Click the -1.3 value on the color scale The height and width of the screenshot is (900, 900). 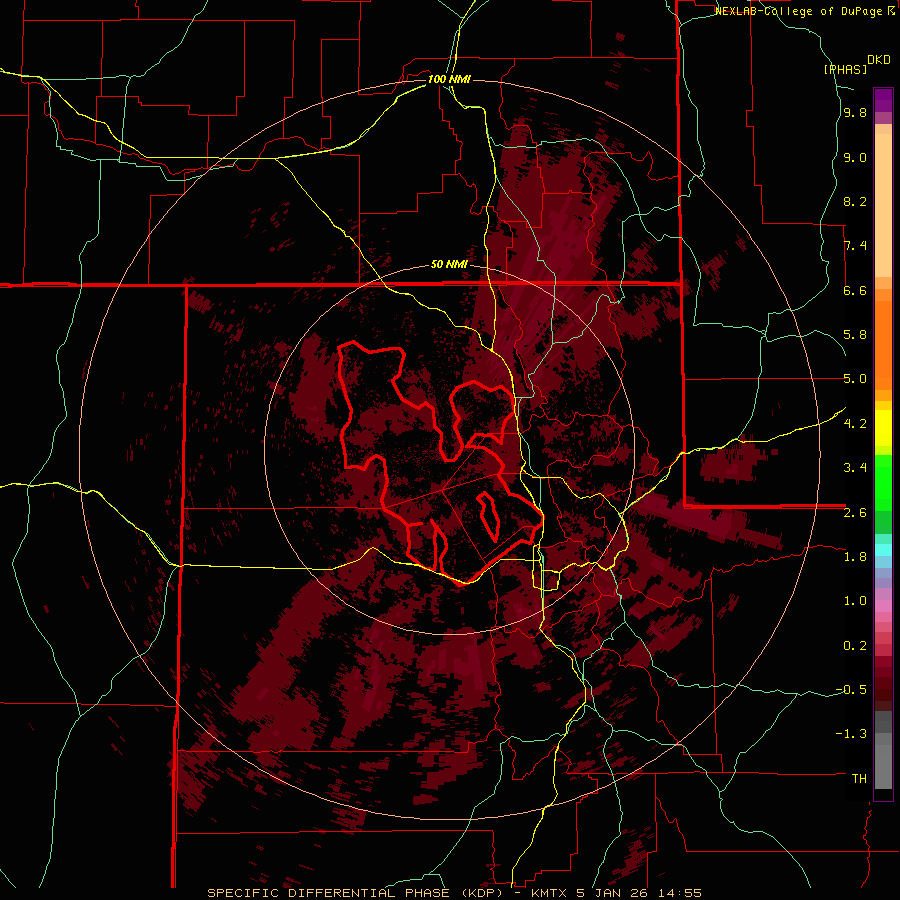click(x=851, y=734)
